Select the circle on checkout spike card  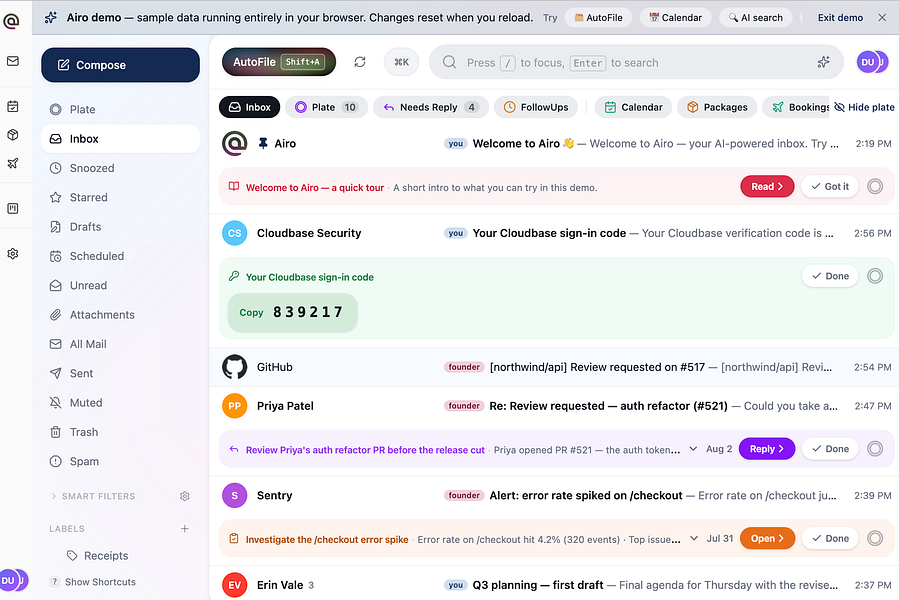[x=875, y=538]
